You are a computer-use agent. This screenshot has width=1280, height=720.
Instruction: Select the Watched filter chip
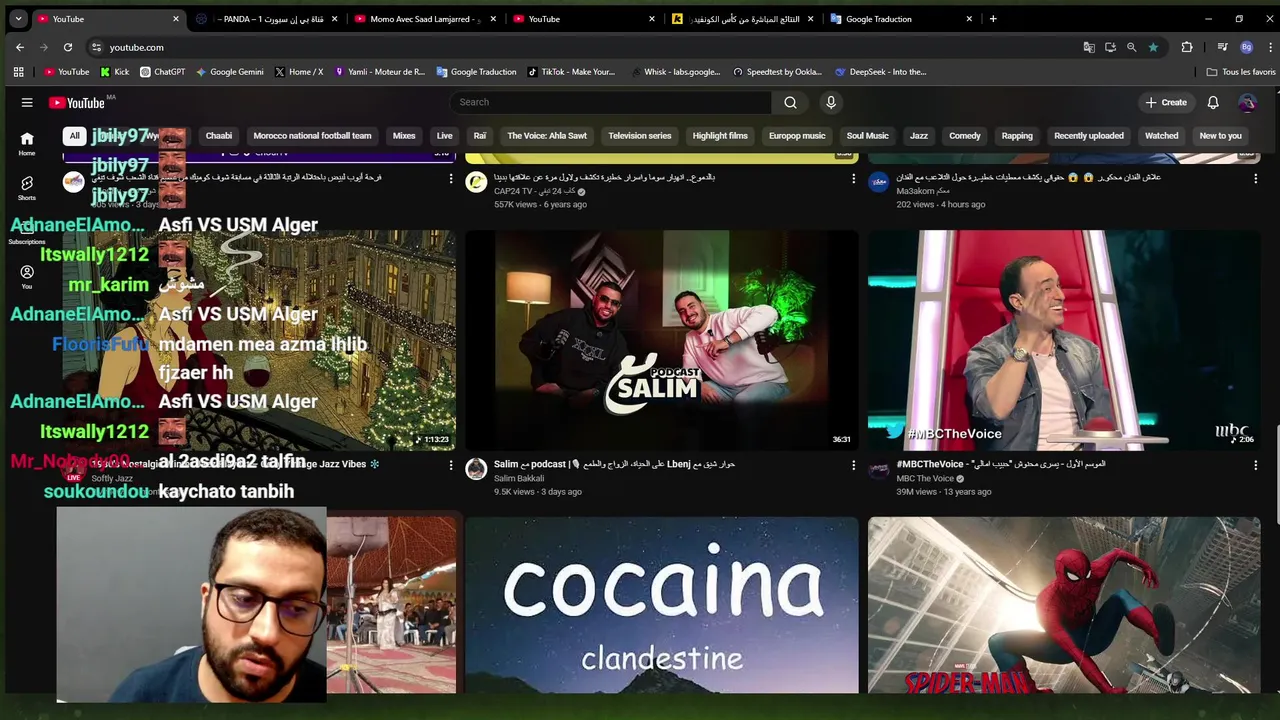click(x=1161, y=136)
